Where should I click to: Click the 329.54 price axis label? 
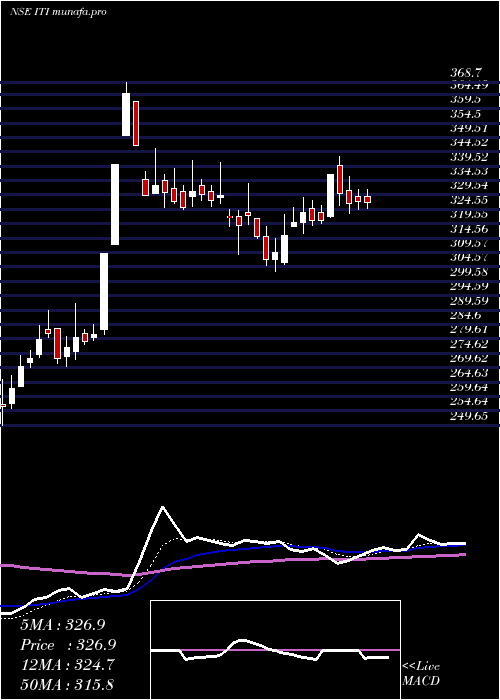(468, 185)
